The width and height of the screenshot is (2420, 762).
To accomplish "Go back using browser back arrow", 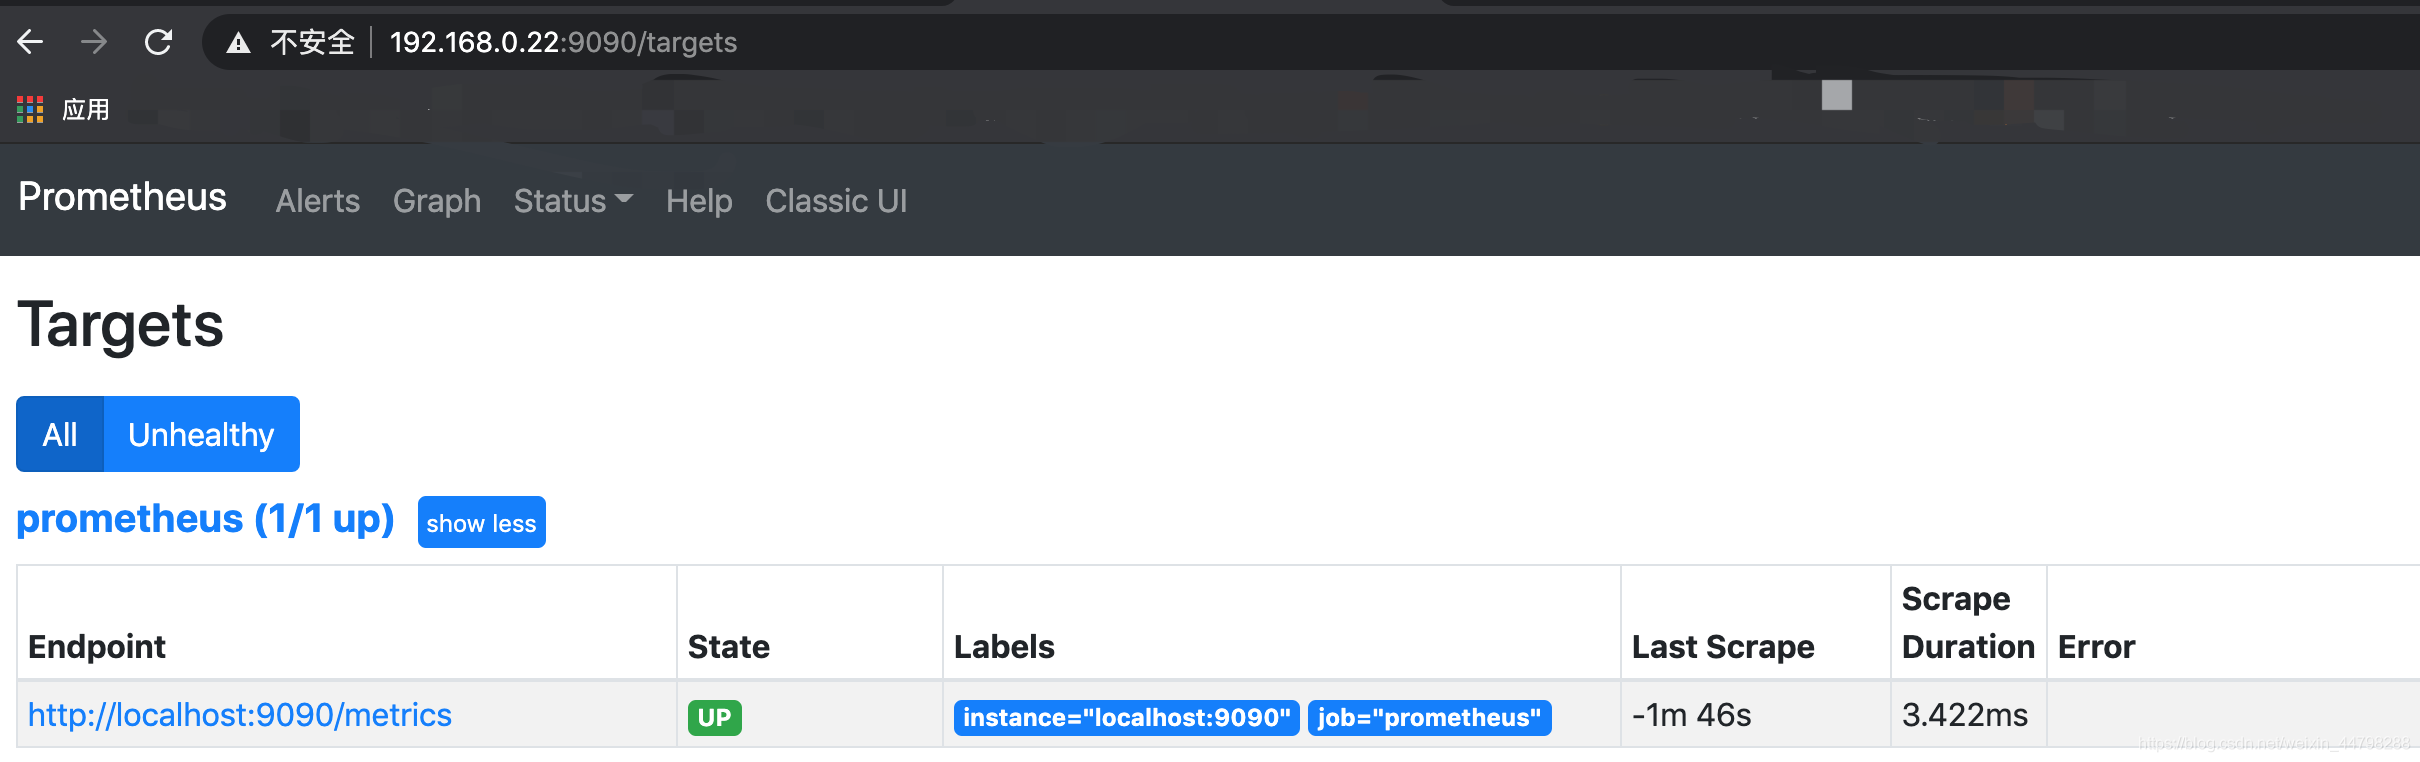I will point(30,42).
